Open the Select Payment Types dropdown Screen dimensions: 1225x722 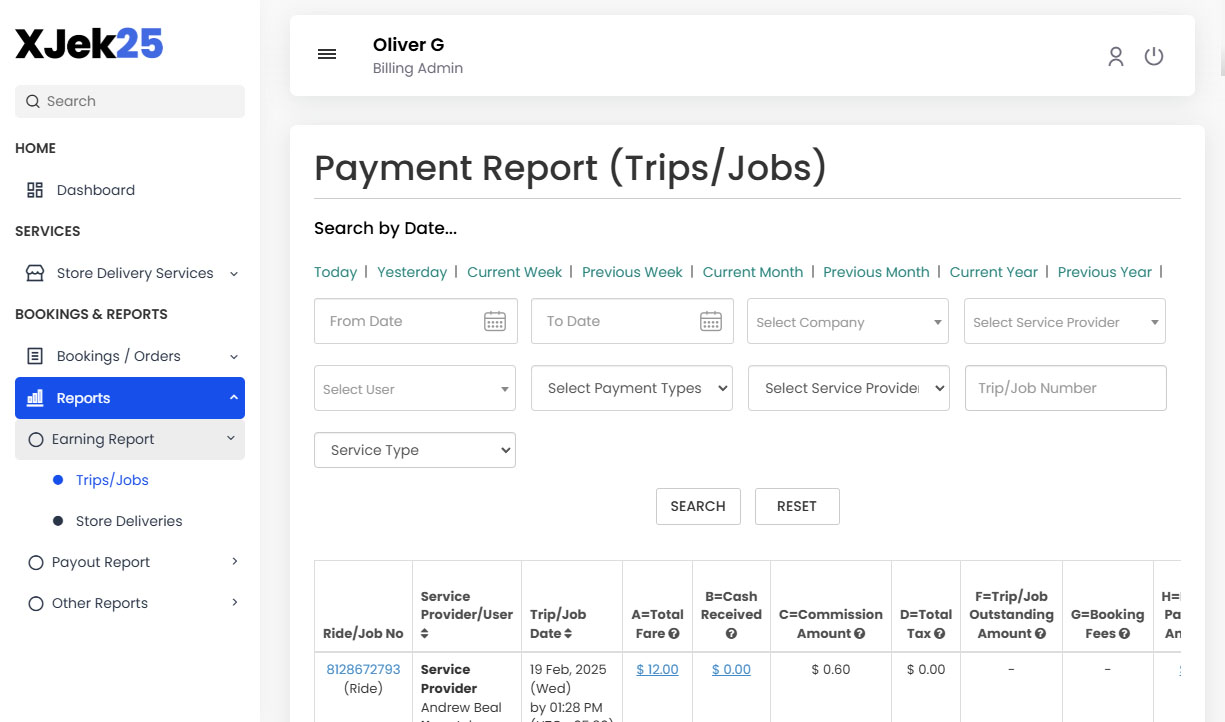click(x=631, y=388)
